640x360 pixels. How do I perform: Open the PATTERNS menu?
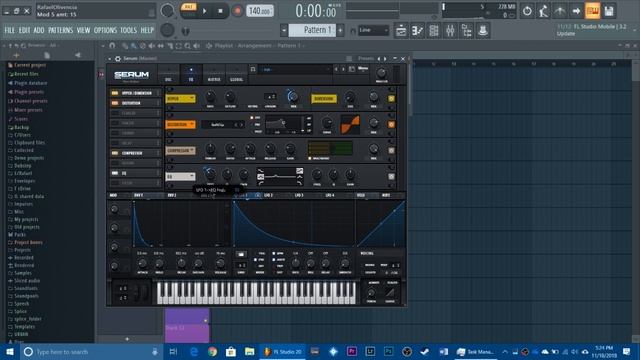click(x=60, y=30)
